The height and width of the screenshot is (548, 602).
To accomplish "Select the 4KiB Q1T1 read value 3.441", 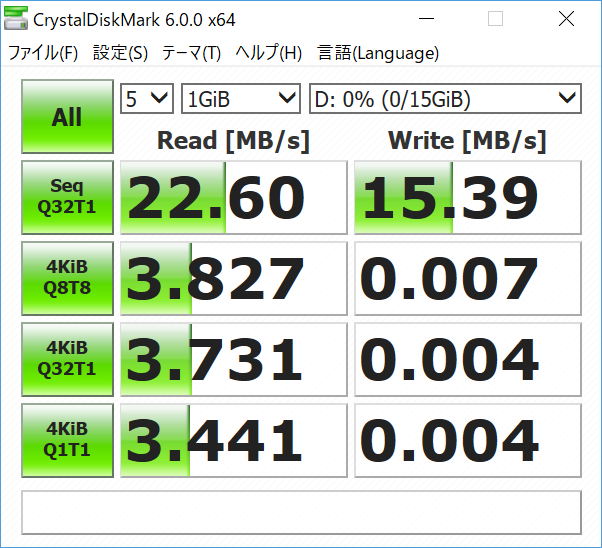I will (233, 440).
